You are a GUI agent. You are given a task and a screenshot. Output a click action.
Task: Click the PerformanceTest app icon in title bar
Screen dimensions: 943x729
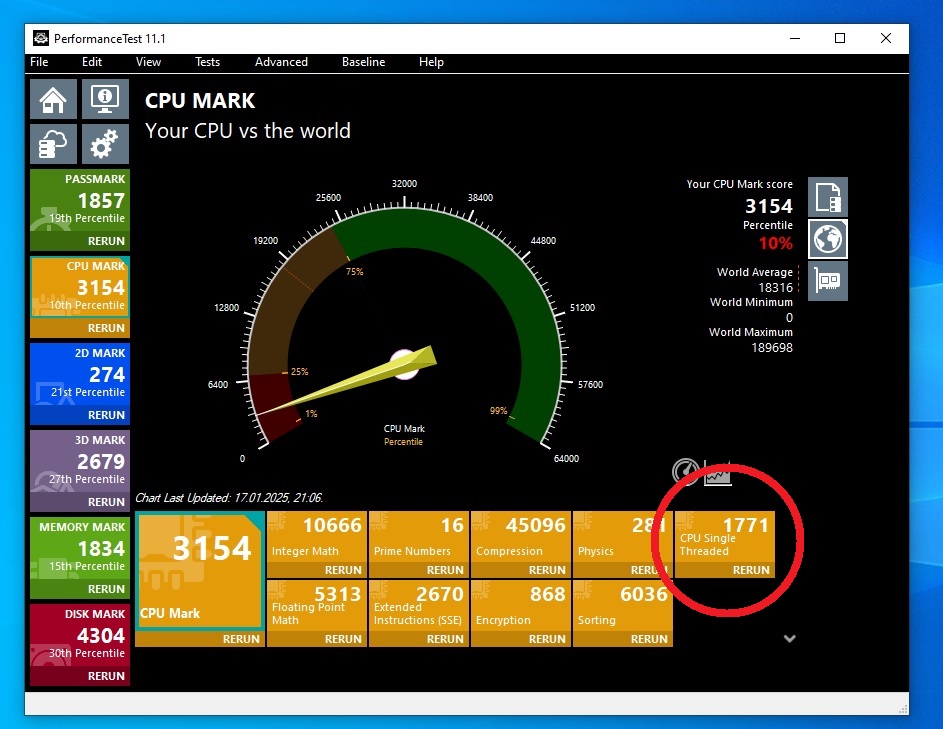pyautogui.click(x=40, y=38)
